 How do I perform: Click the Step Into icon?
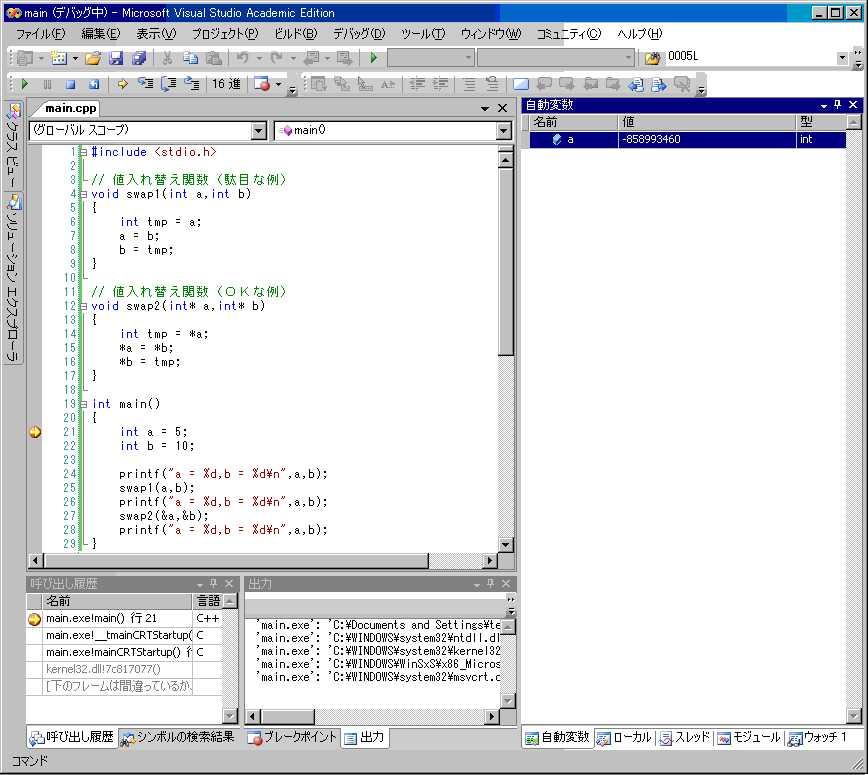(146, 84)
